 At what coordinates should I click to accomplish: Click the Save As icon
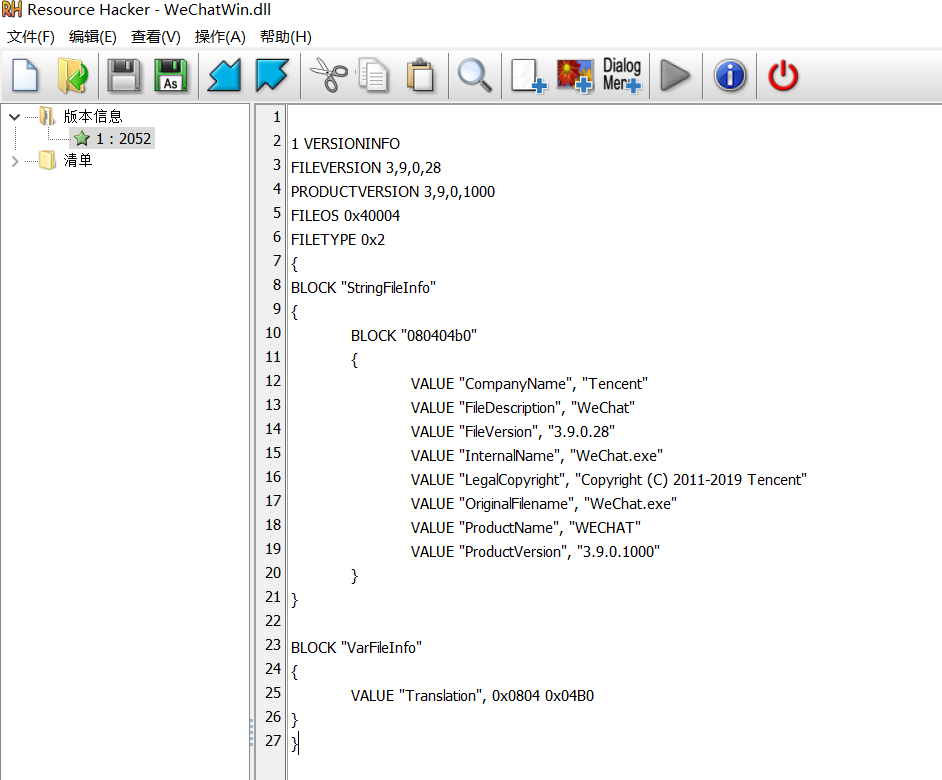pos(171,76)
